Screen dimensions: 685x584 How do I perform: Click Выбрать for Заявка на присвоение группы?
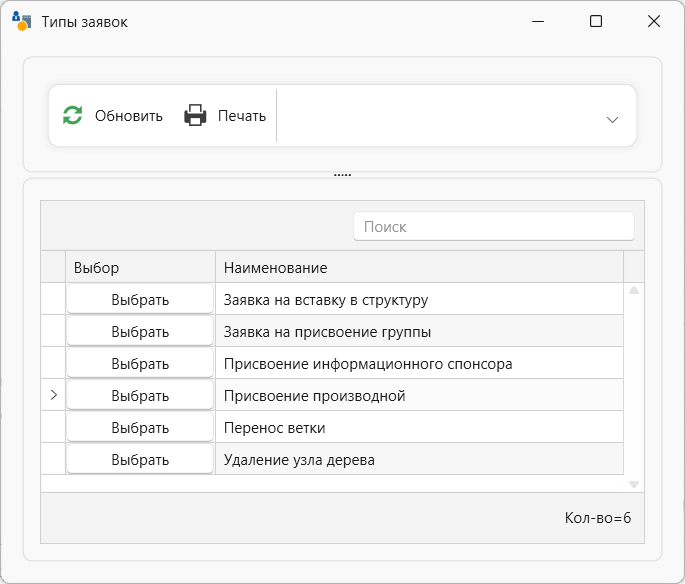click(140, 331)
